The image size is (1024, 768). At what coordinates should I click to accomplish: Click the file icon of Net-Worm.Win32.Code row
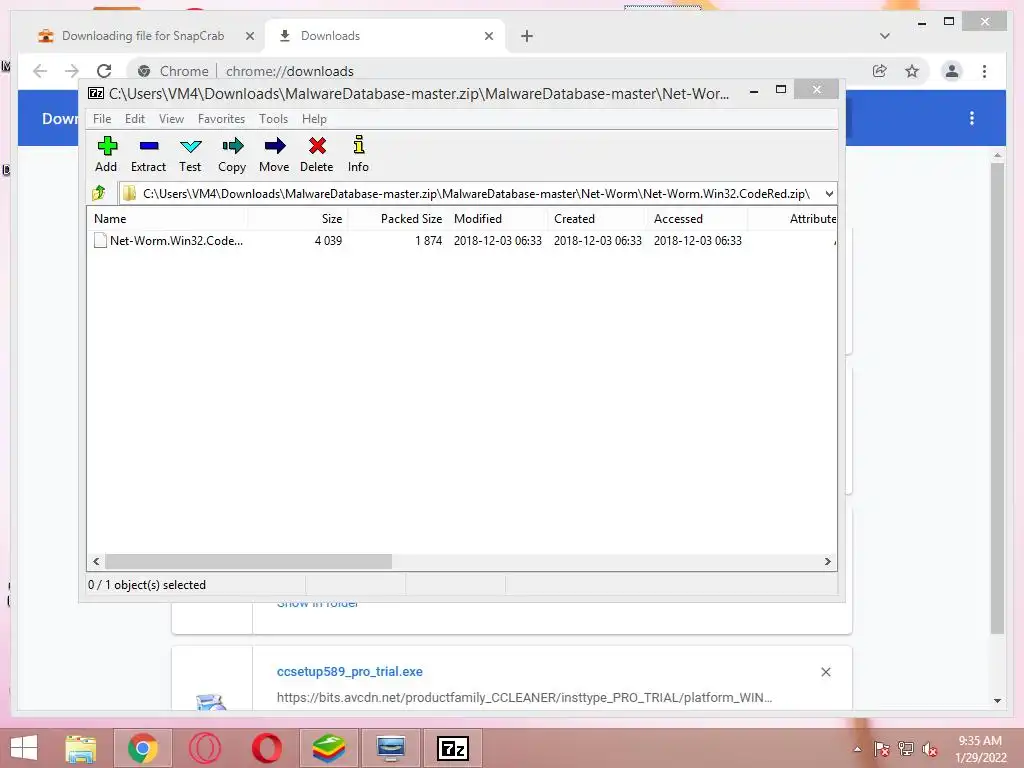tap(100, 240)
